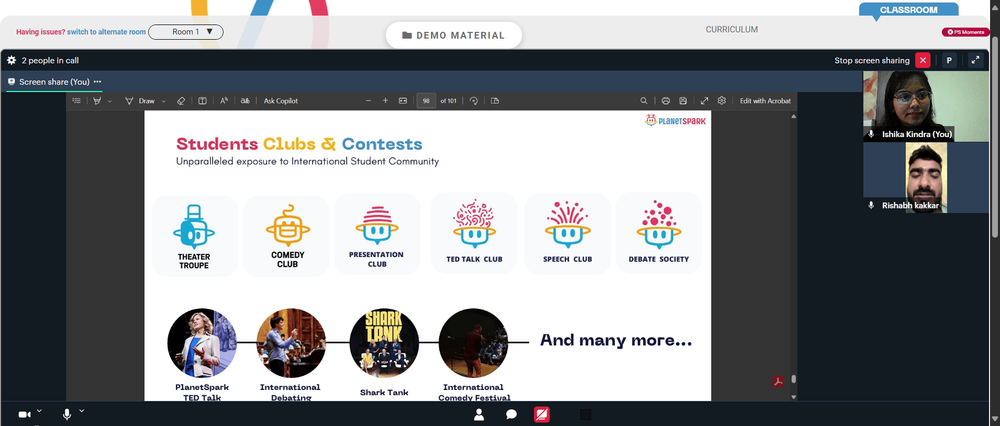
Task: Zoom out with the minus button
Action: coord(368,101)
